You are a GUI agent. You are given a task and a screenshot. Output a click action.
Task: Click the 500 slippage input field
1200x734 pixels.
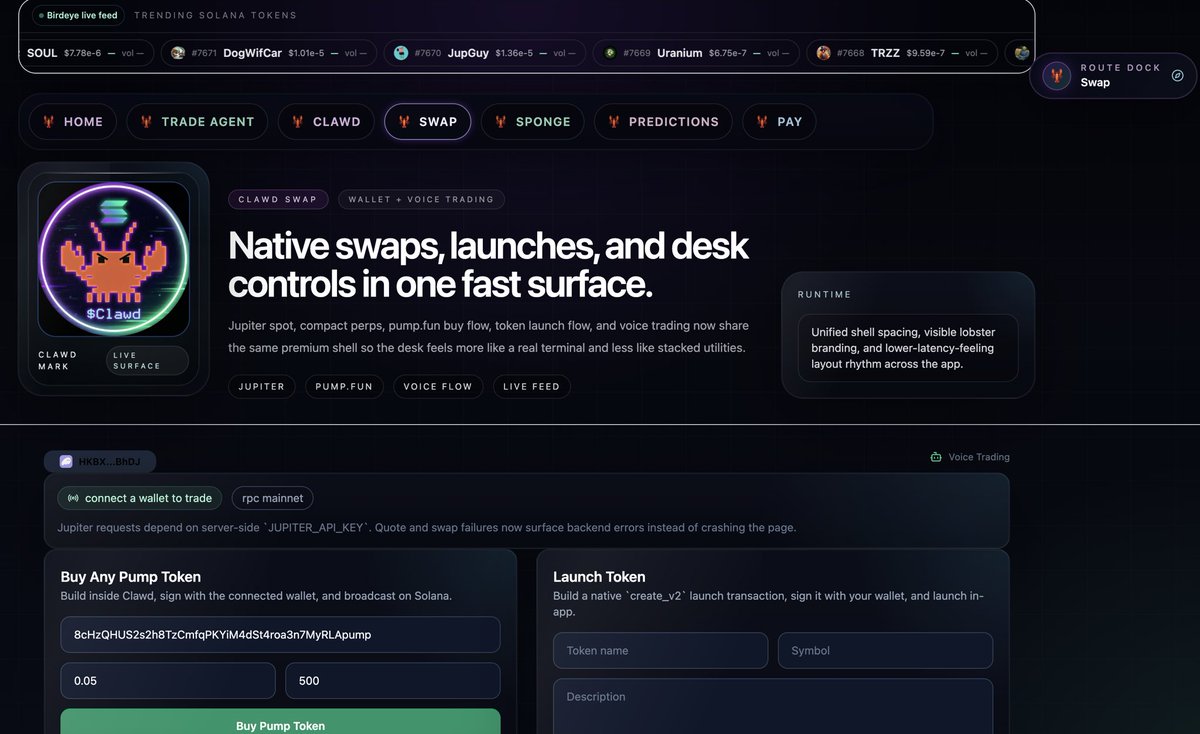(x=393, y=681)
